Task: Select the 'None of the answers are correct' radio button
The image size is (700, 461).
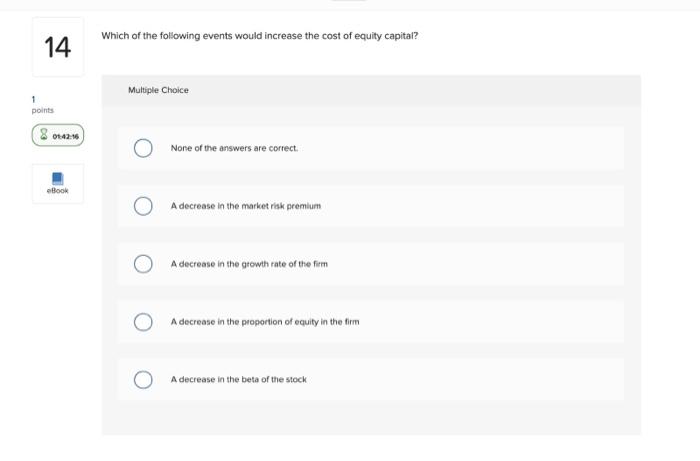Action: (143, 148)
